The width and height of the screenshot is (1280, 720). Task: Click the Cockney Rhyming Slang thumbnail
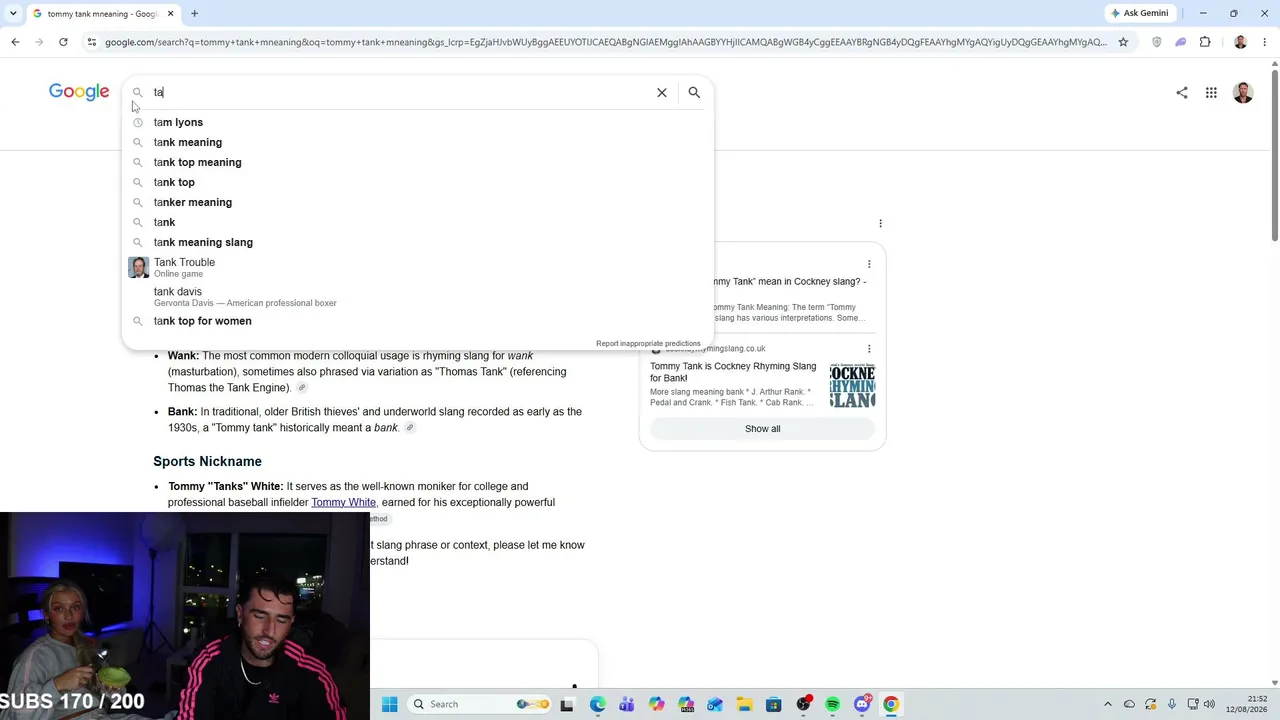(852, 385)
